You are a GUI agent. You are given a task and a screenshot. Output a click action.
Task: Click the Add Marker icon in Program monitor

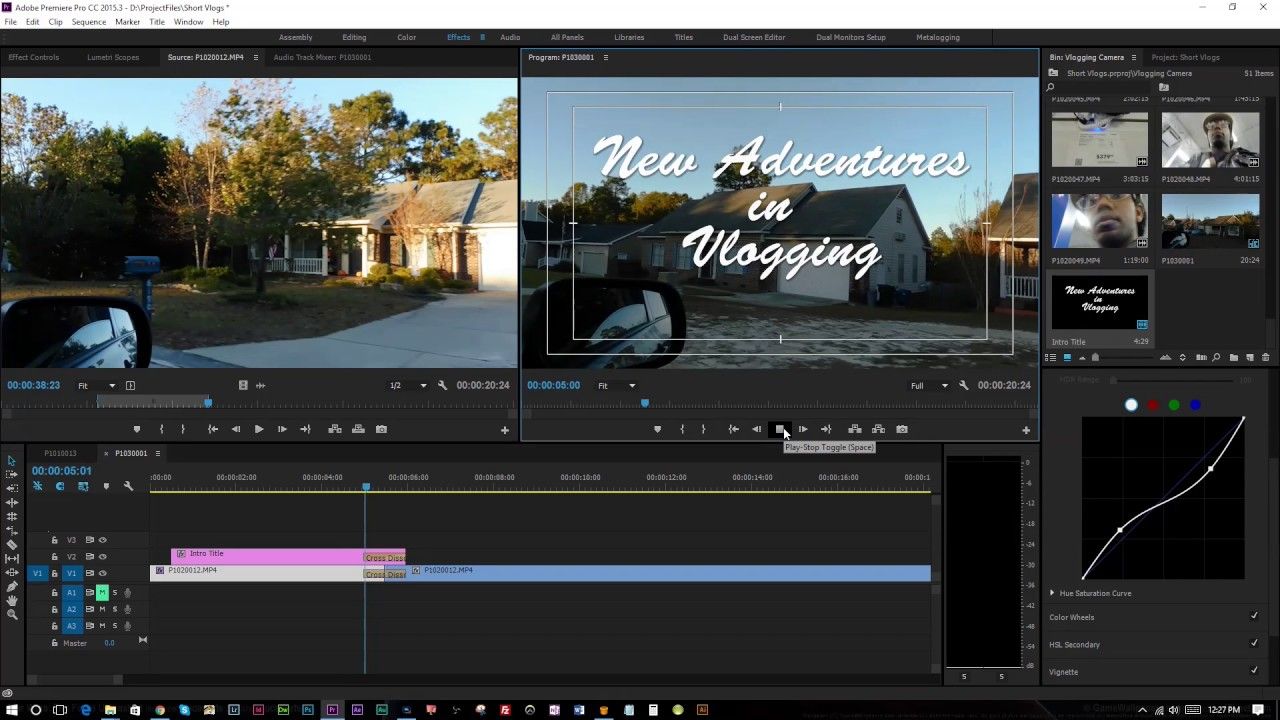pos(657,429)
